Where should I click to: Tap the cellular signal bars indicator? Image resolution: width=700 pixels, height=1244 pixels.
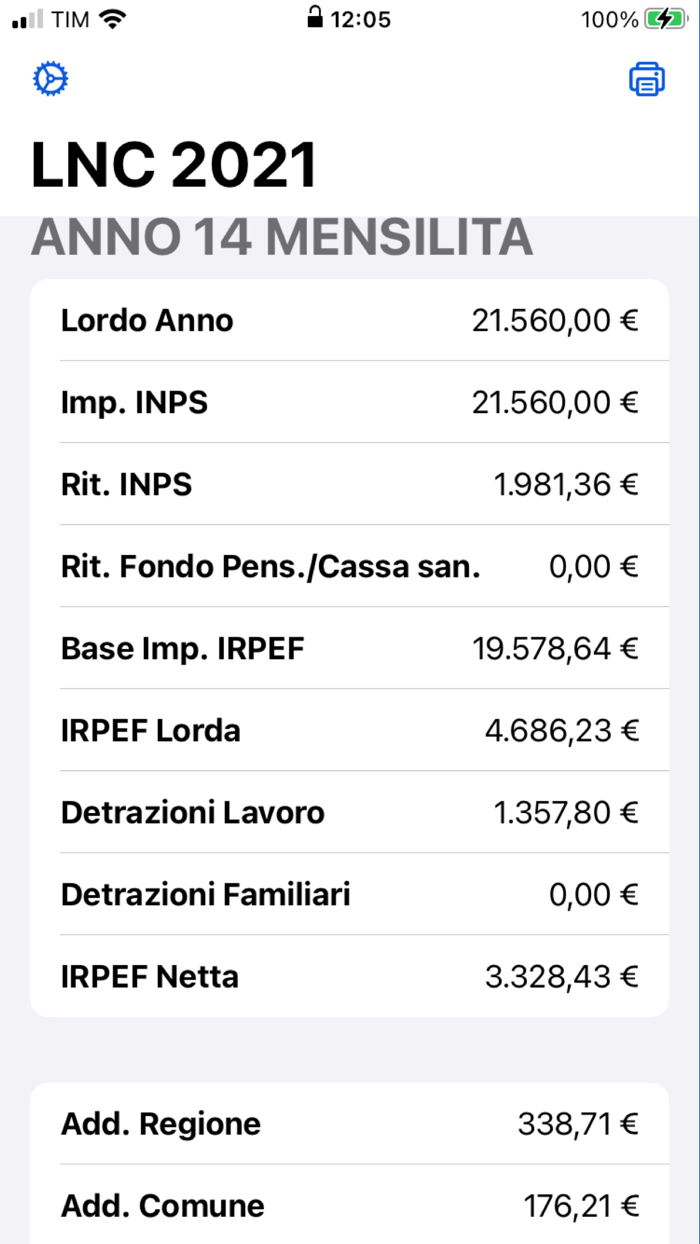pyautogui.click(x=28, y=19)
